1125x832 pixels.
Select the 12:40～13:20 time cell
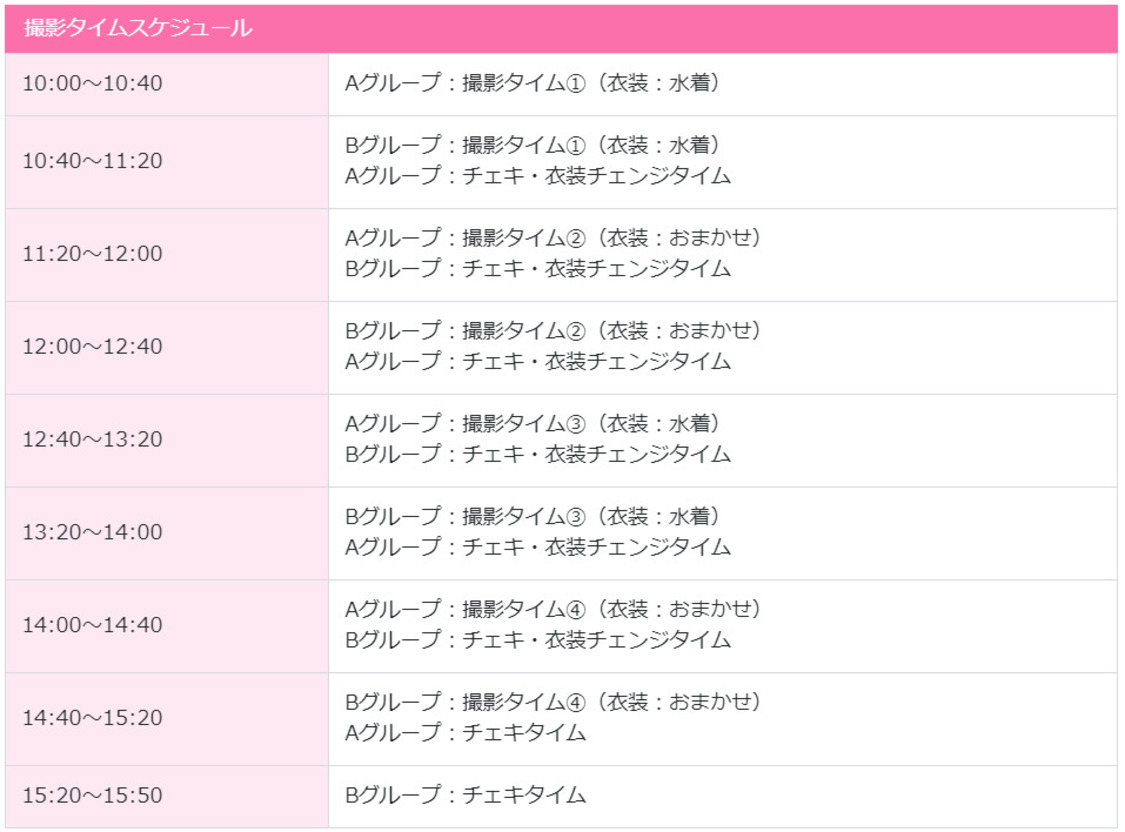[92, 441]
